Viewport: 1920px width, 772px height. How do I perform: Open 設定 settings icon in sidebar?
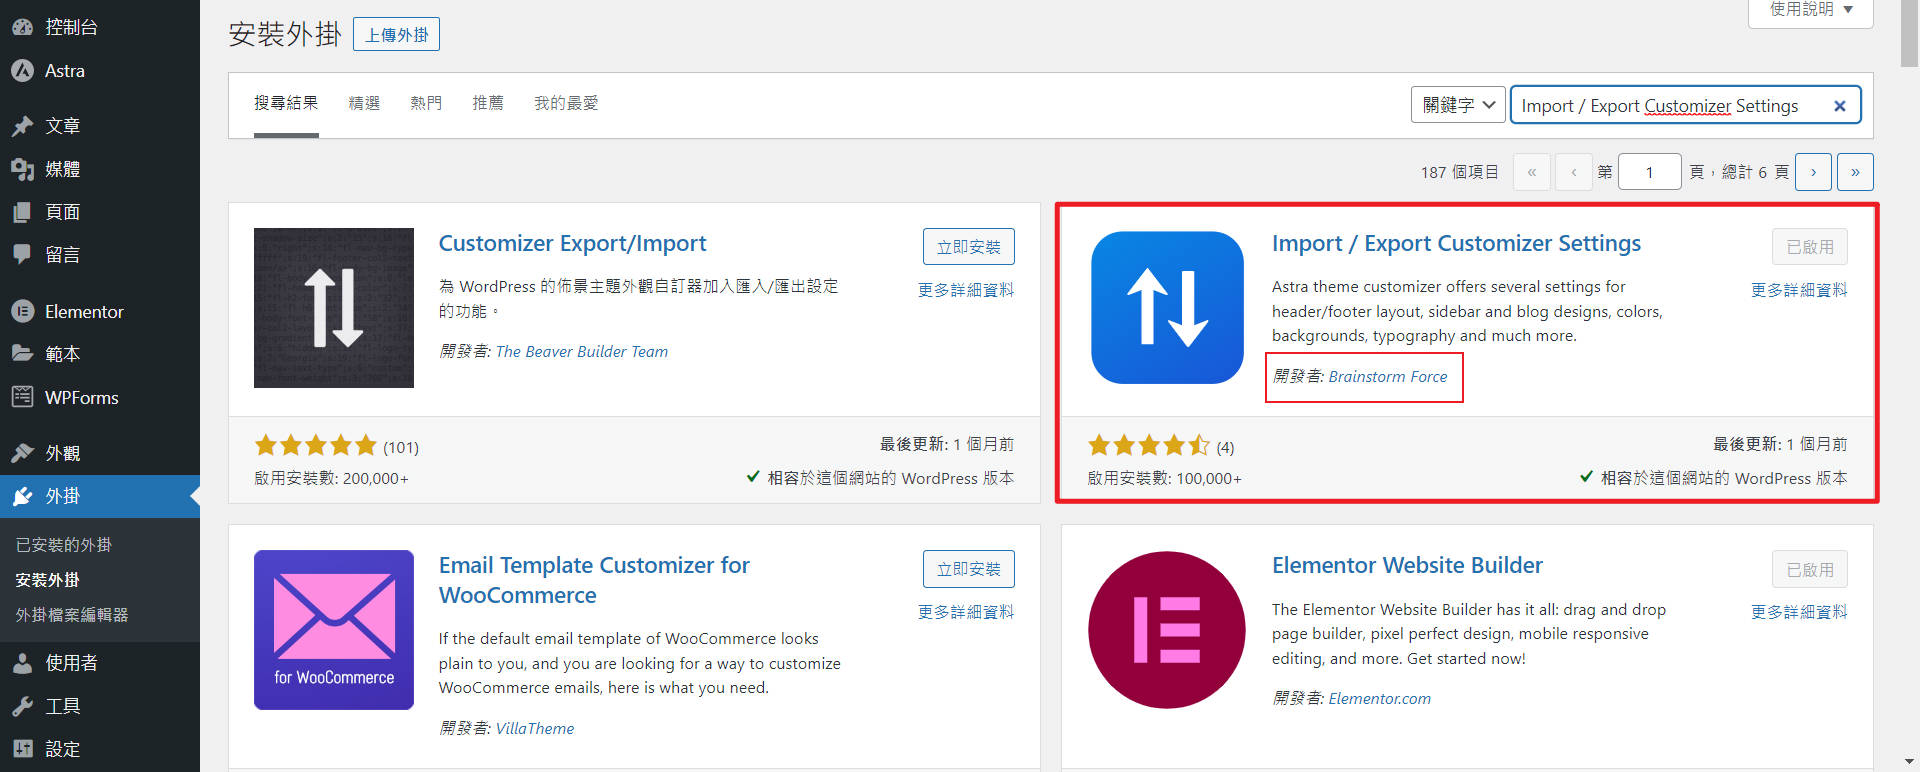coord(22,749)
